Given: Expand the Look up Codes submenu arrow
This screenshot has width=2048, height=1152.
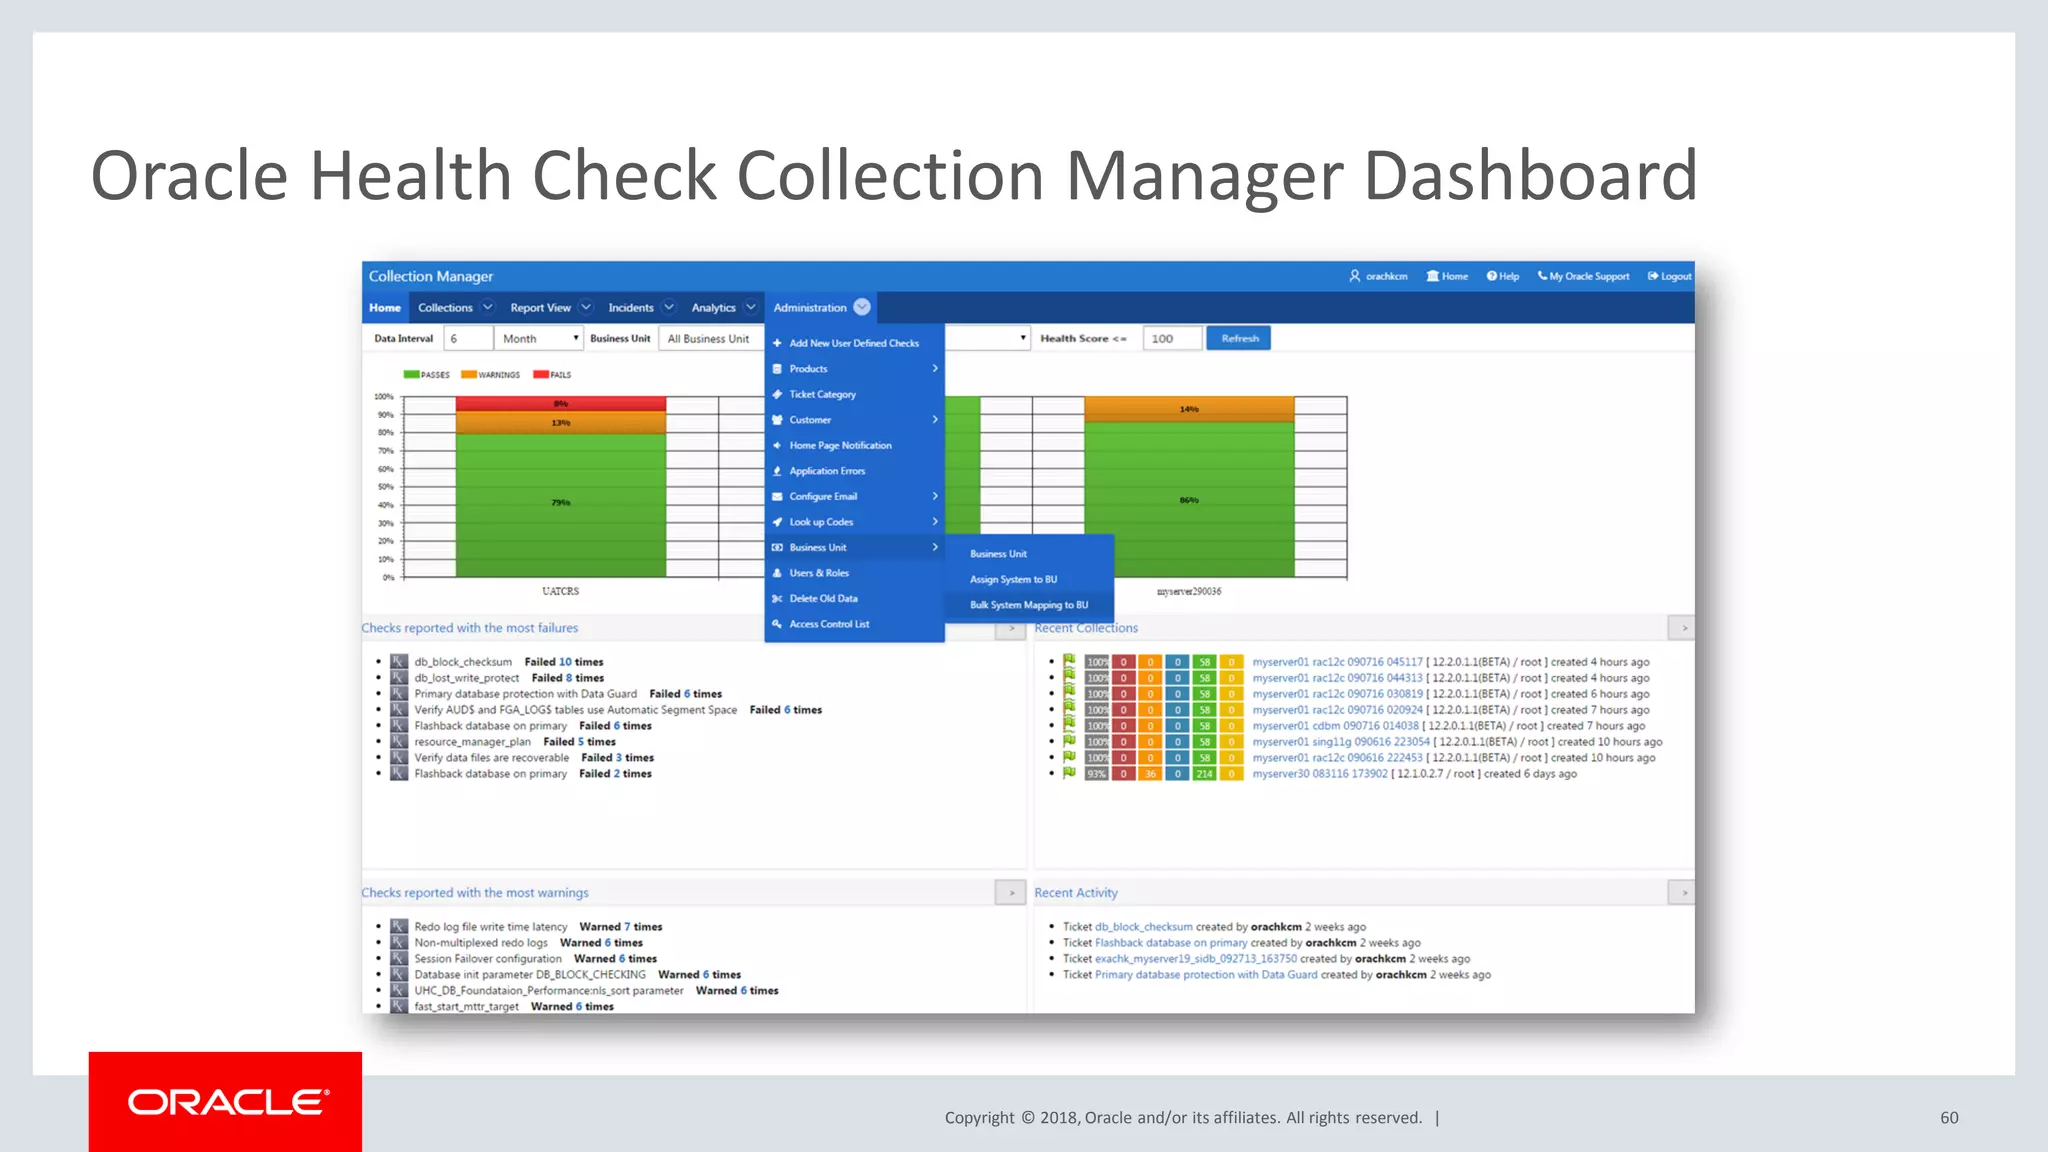Looking at the screenshot, I should (x=935, y=522).
